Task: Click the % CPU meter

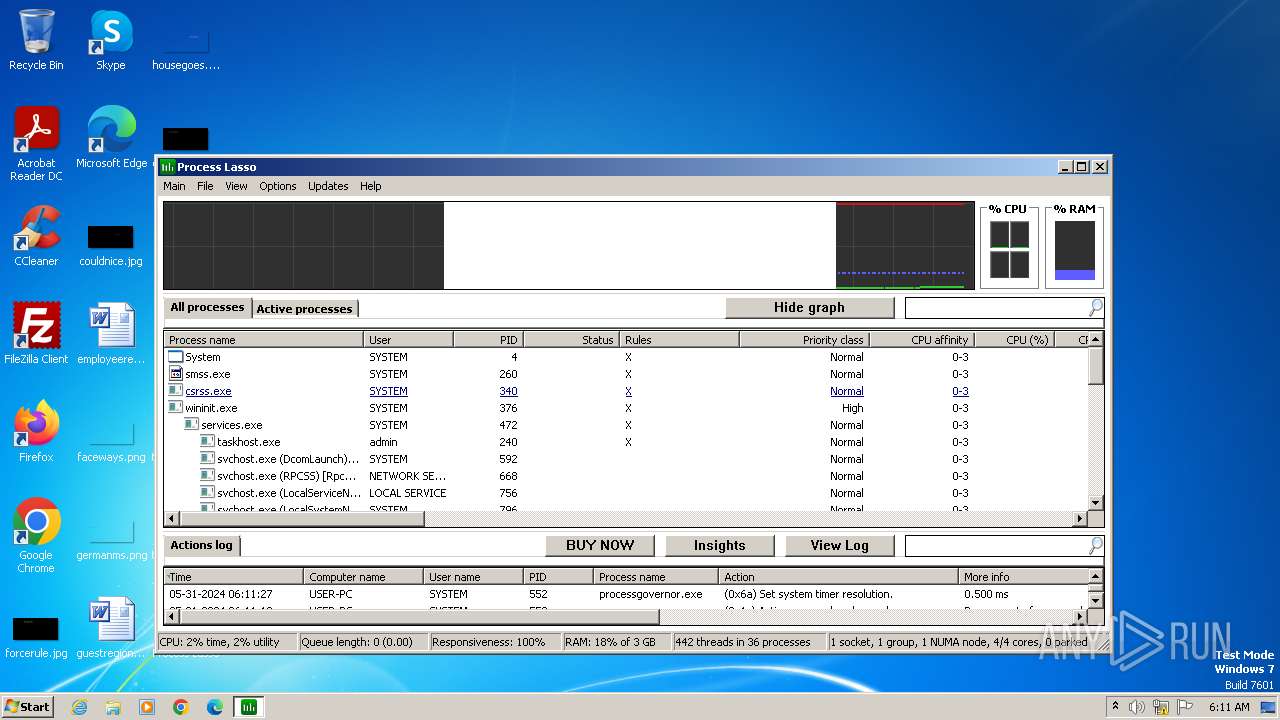Action: 1008,246
